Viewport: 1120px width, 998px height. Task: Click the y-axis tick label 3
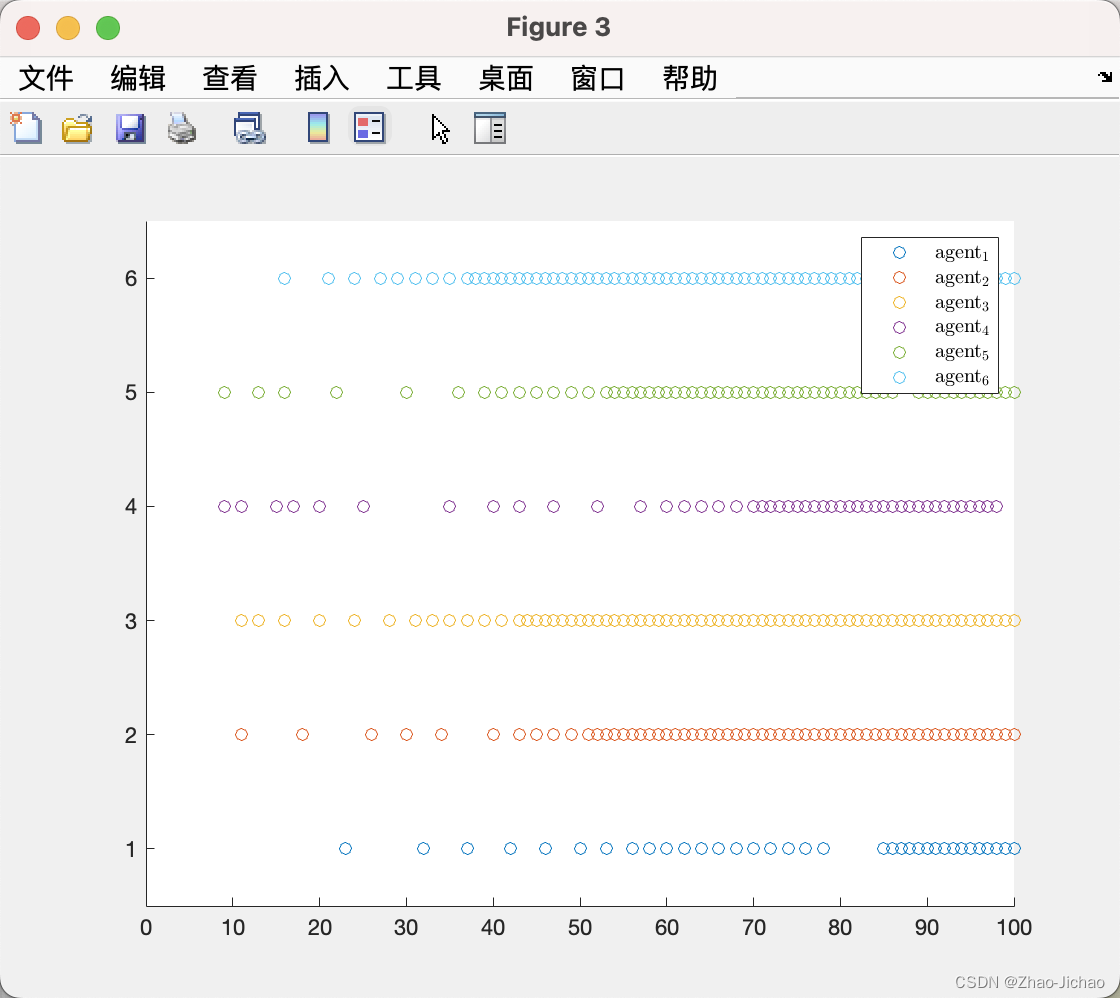tap(131, 621)
